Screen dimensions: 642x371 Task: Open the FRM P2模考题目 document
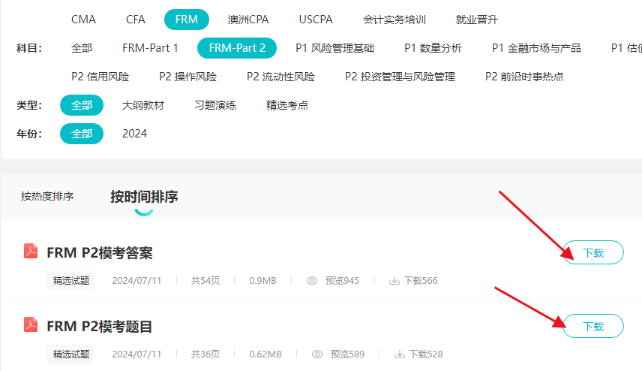(99, 326)
